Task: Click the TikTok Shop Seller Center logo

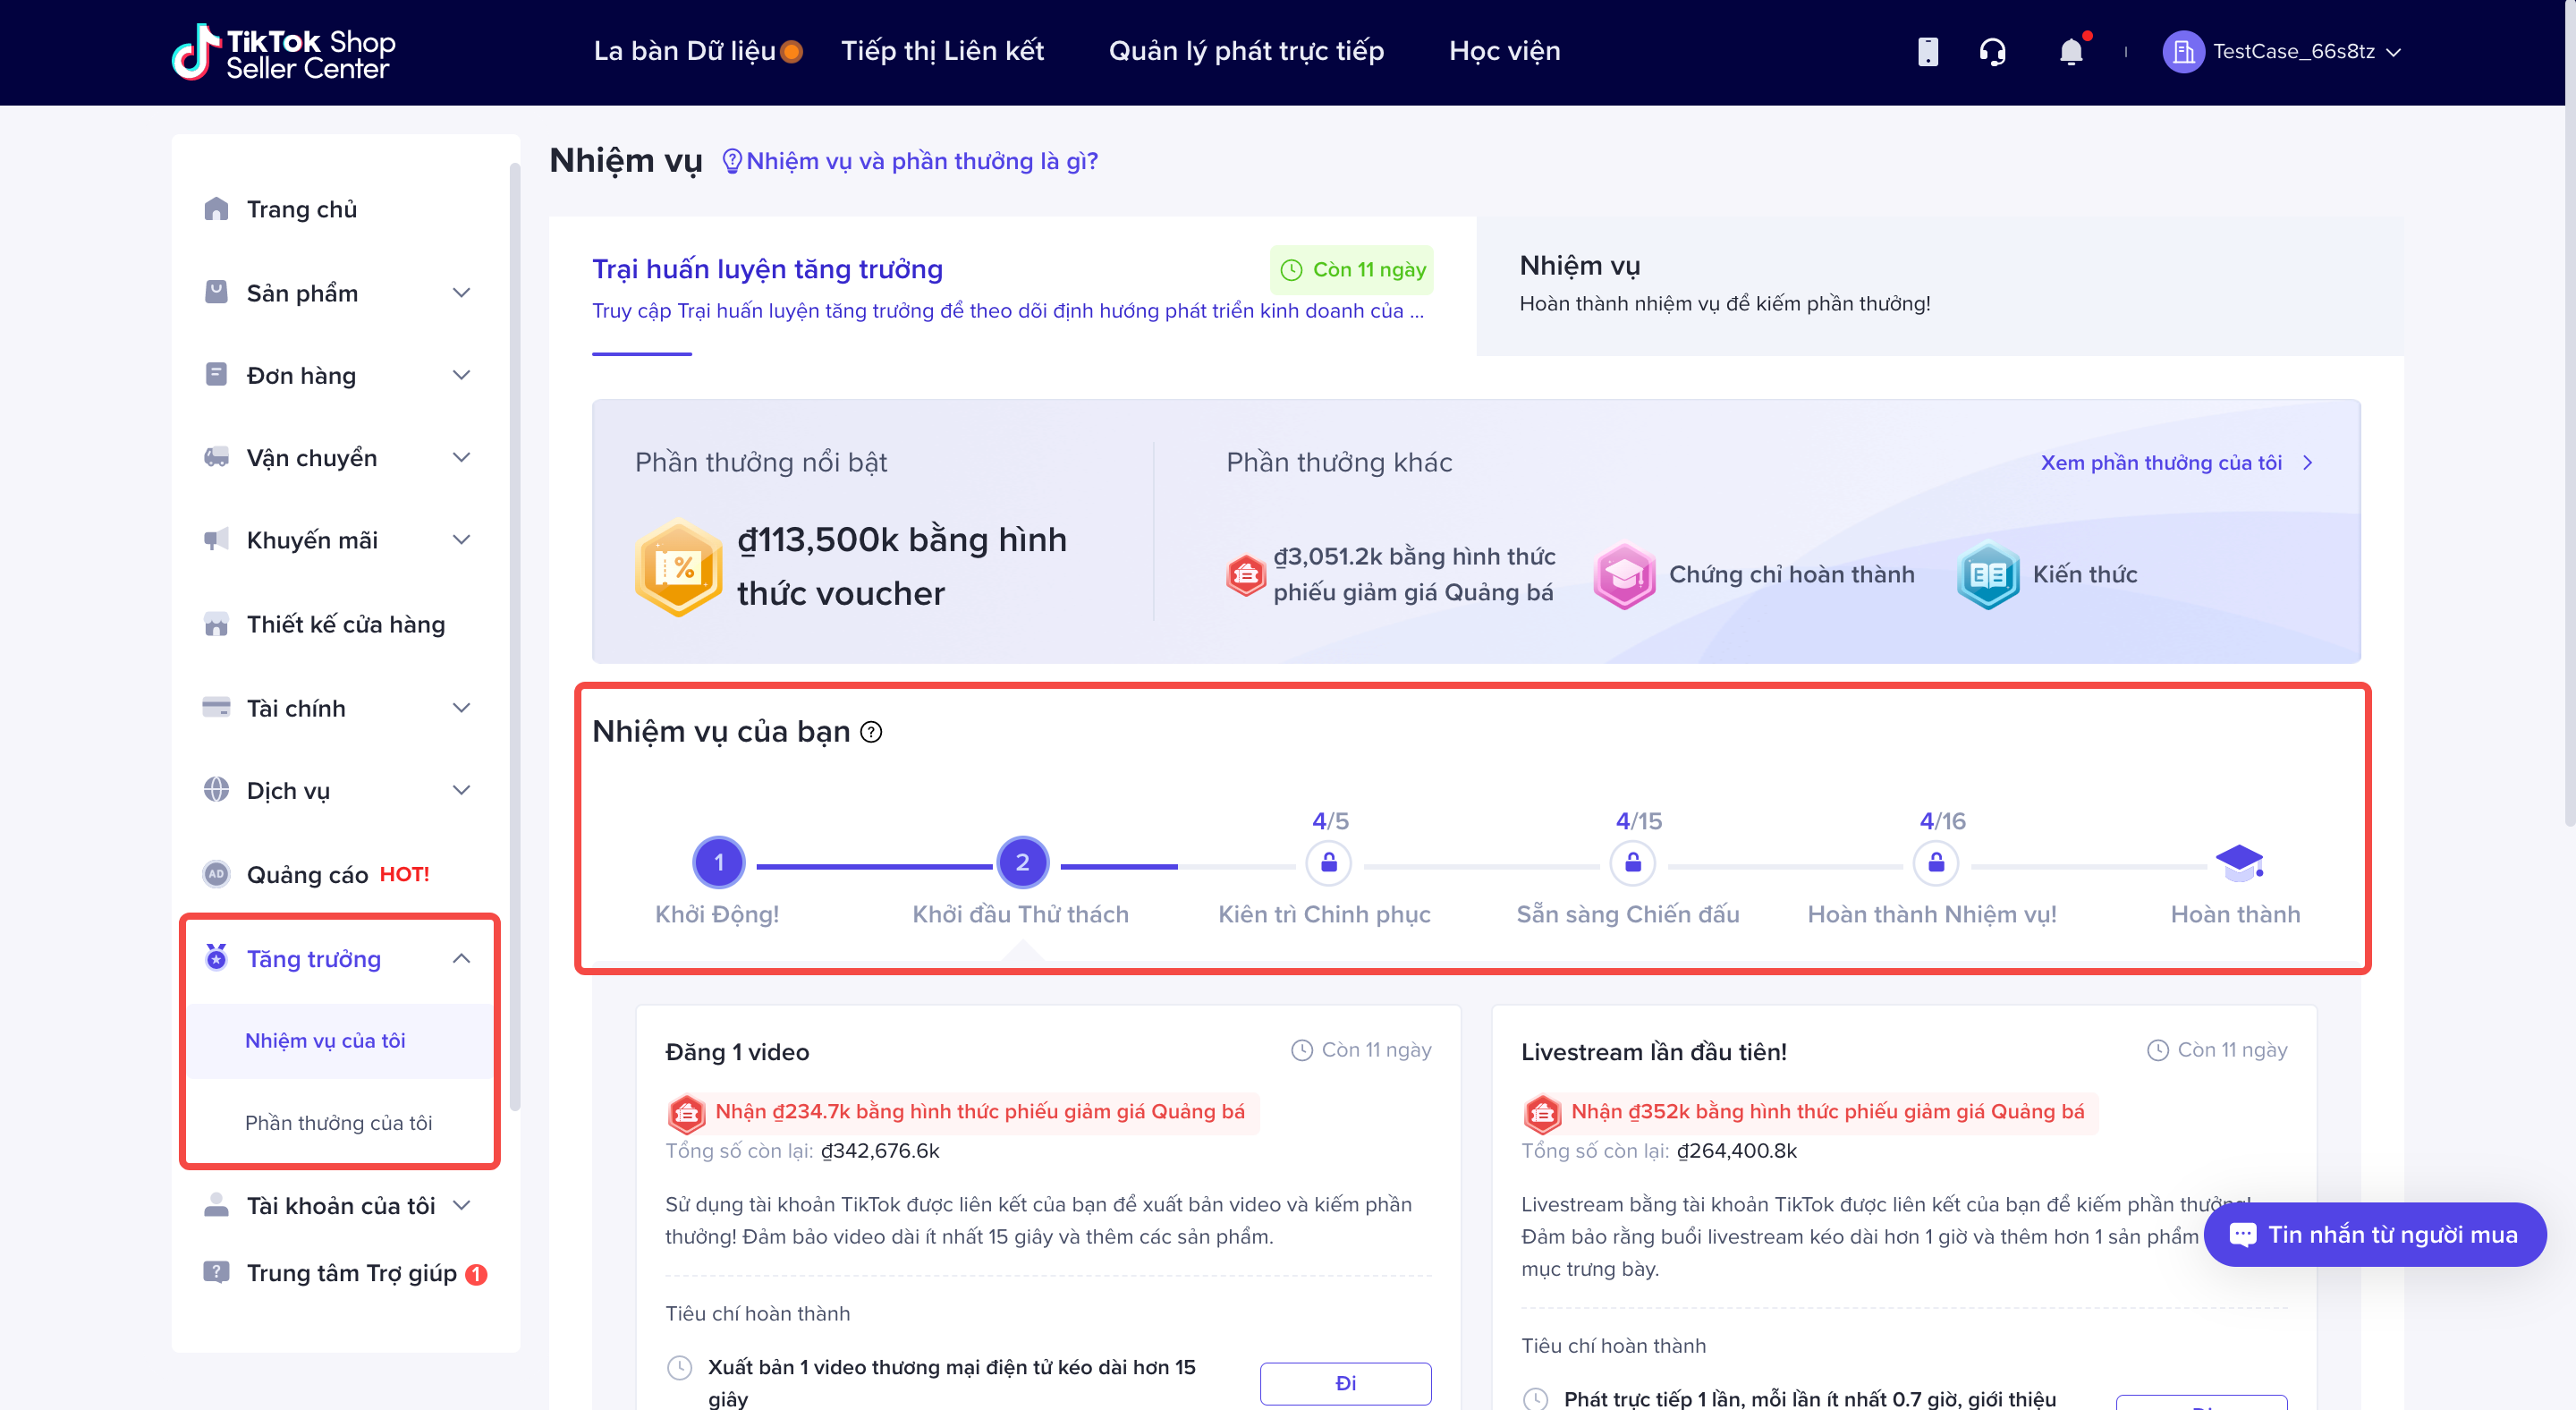Action: 284,52
